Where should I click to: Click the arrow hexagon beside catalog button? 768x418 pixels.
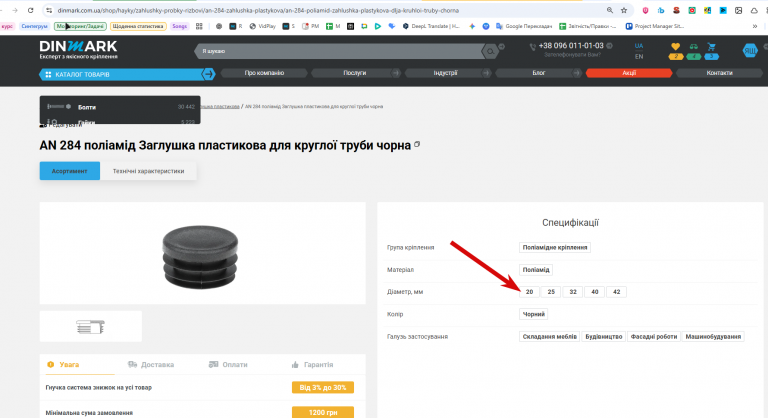coord(208,74)
